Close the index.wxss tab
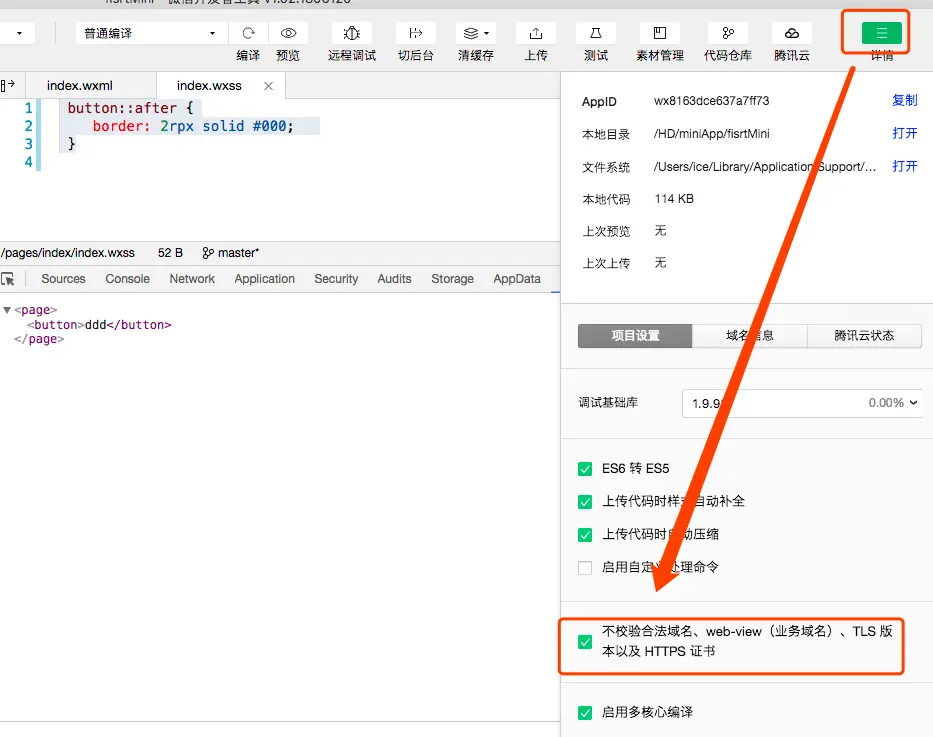 click(x=268, y=86)
